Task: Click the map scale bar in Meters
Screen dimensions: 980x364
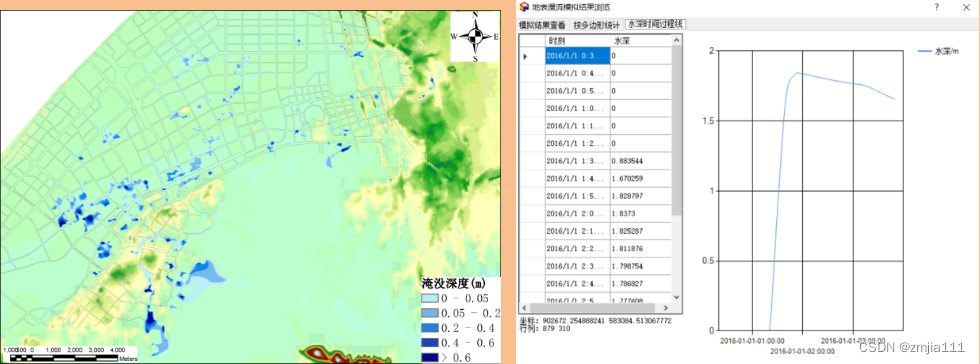Action: [x=70, y=354]
